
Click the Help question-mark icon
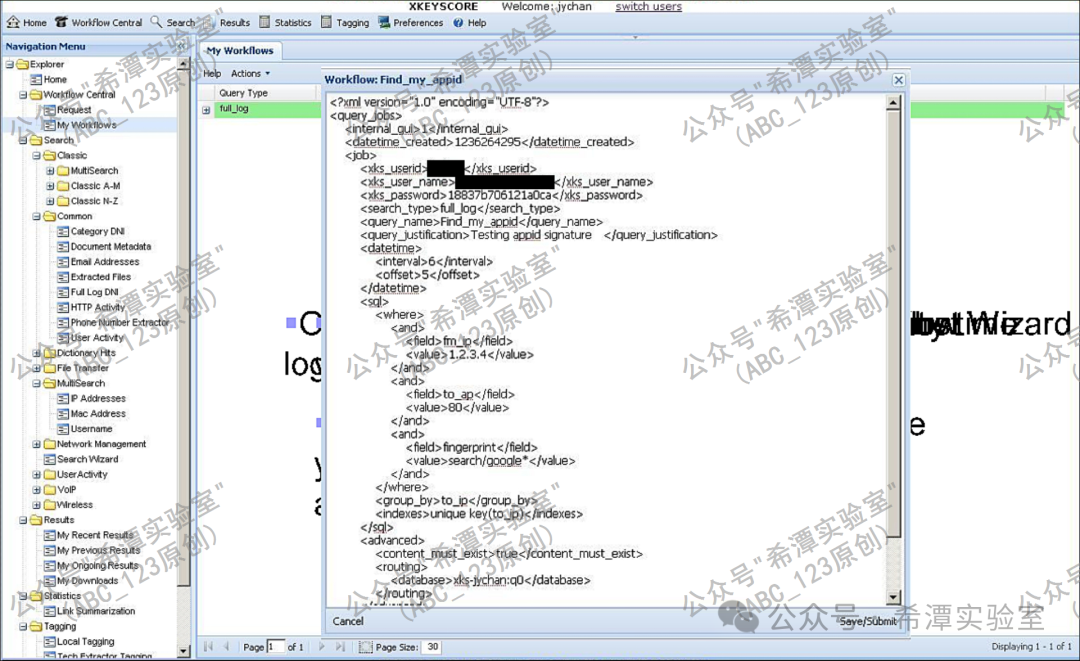(459, 23)
